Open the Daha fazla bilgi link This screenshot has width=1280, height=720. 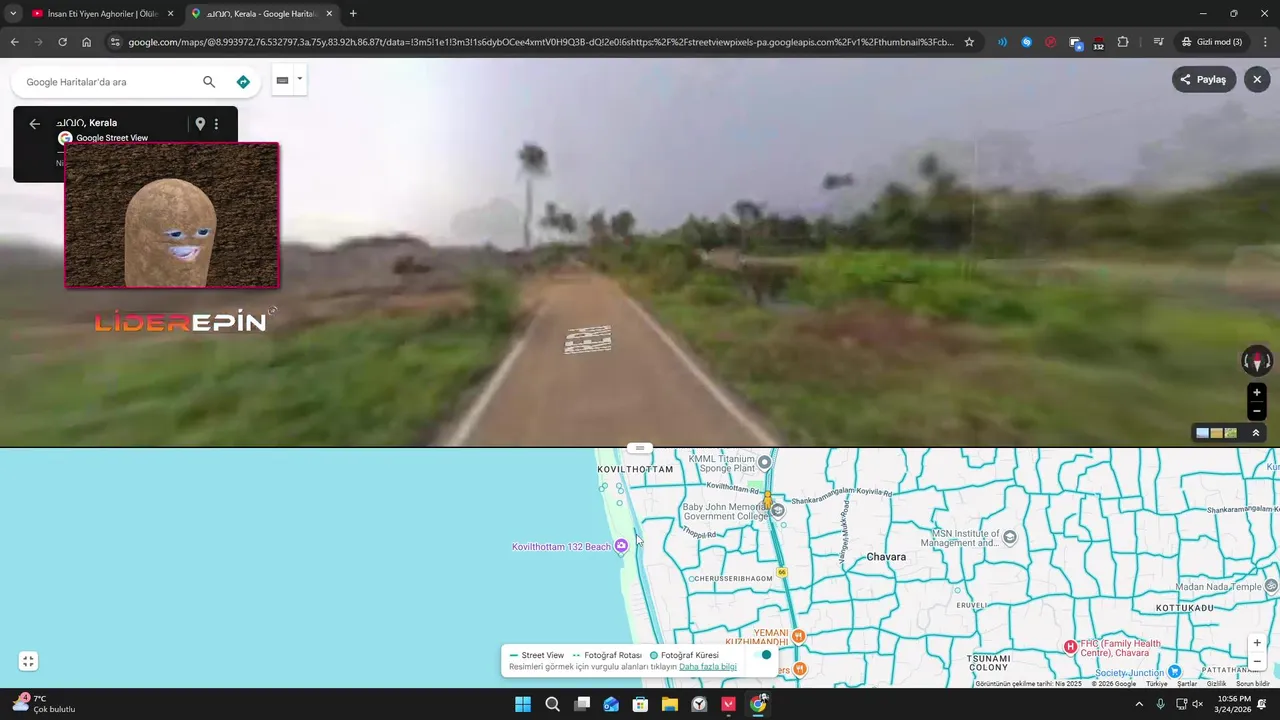pos(708,667)
